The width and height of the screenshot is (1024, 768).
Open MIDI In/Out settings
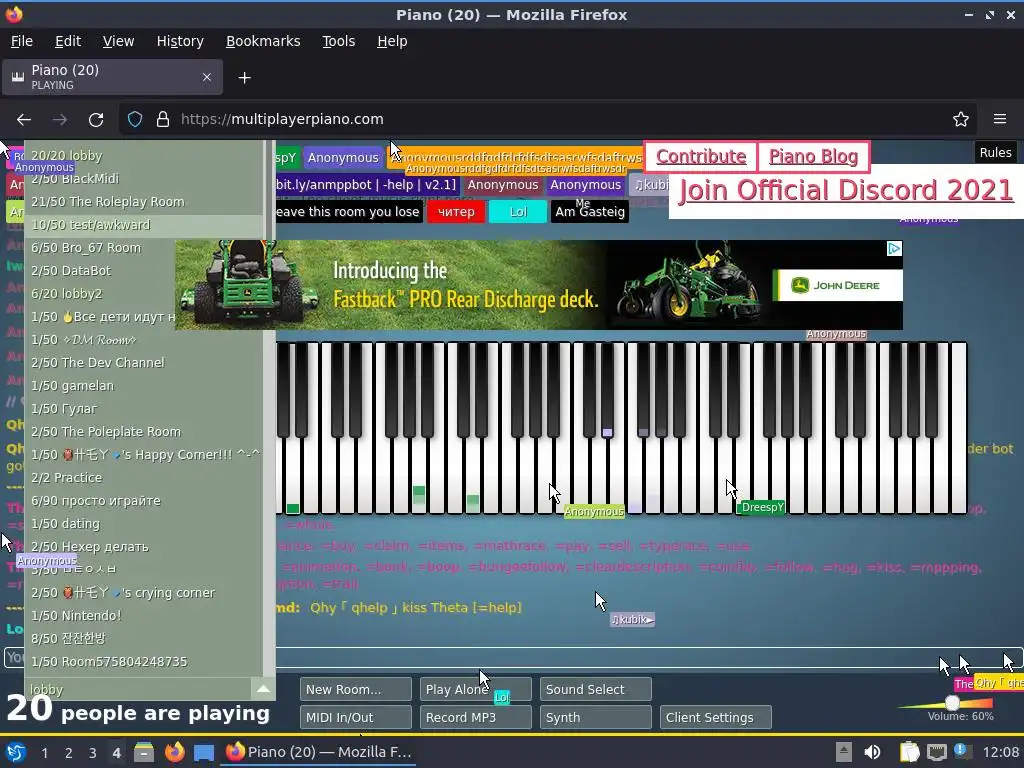coord(356,717)
